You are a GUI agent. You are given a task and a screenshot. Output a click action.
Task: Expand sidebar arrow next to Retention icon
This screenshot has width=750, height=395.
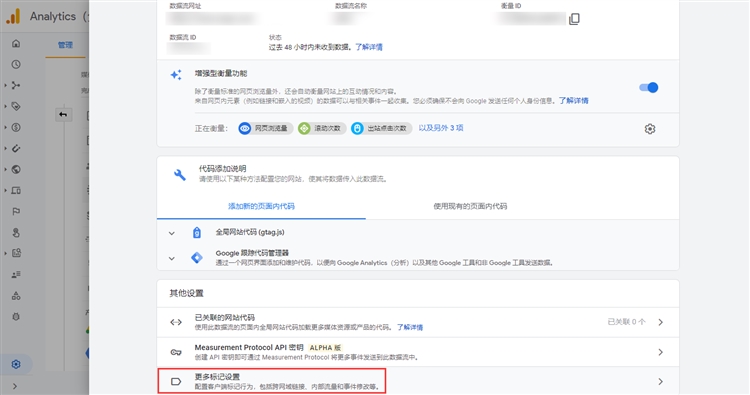5,148
